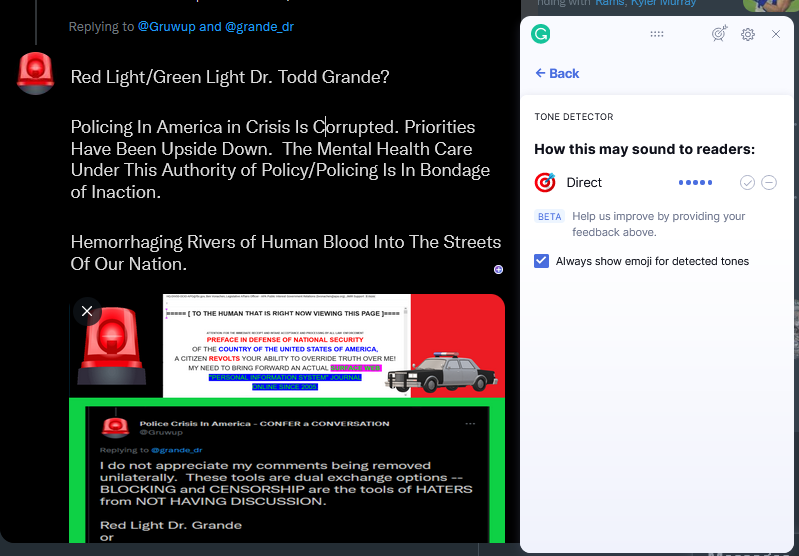Click the BETA badge
The width and height of the screenshot is (799, 556).
click(x=549, y=217)
